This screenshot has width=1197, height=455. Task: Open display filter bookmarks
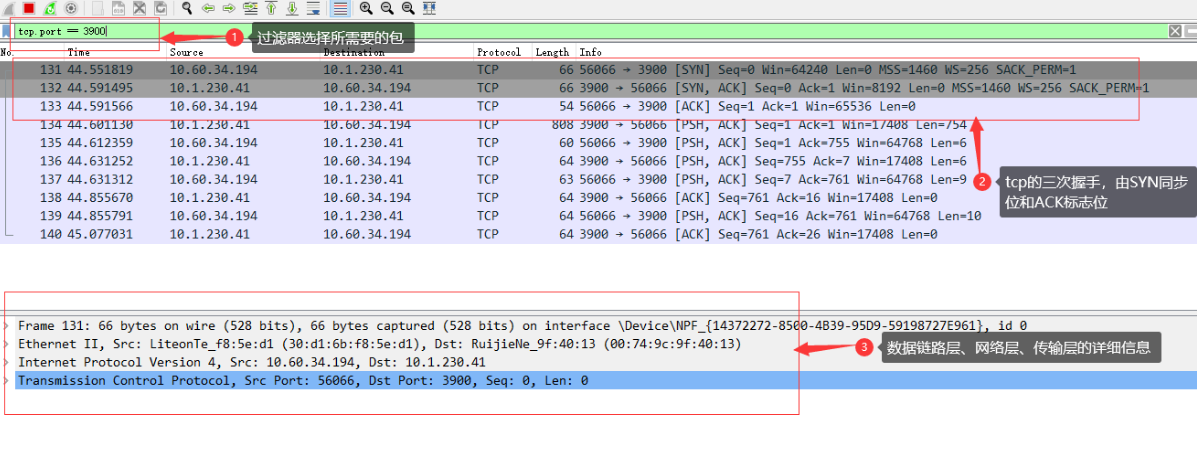(x=5, y=31)
